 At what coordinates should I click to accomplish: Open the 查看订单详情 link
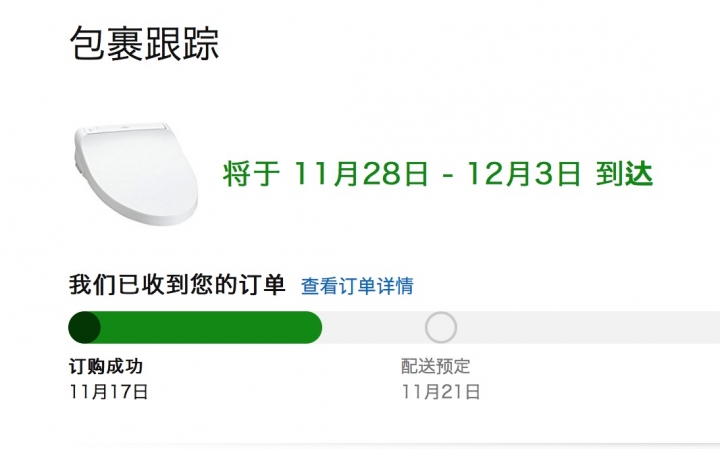pos(357,286)
